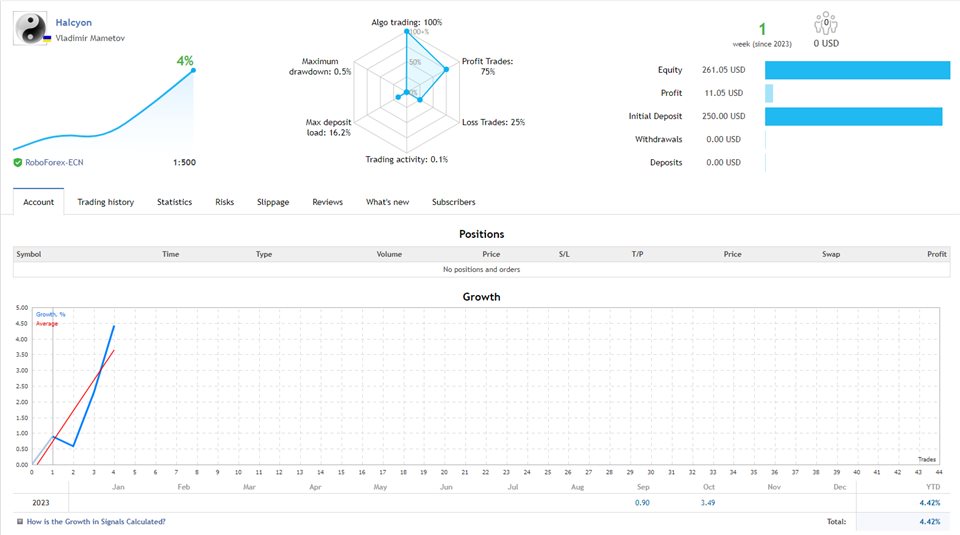Click the small growth sparkline chart
This screenshot has height=535, width=960.
coord(103,108)
